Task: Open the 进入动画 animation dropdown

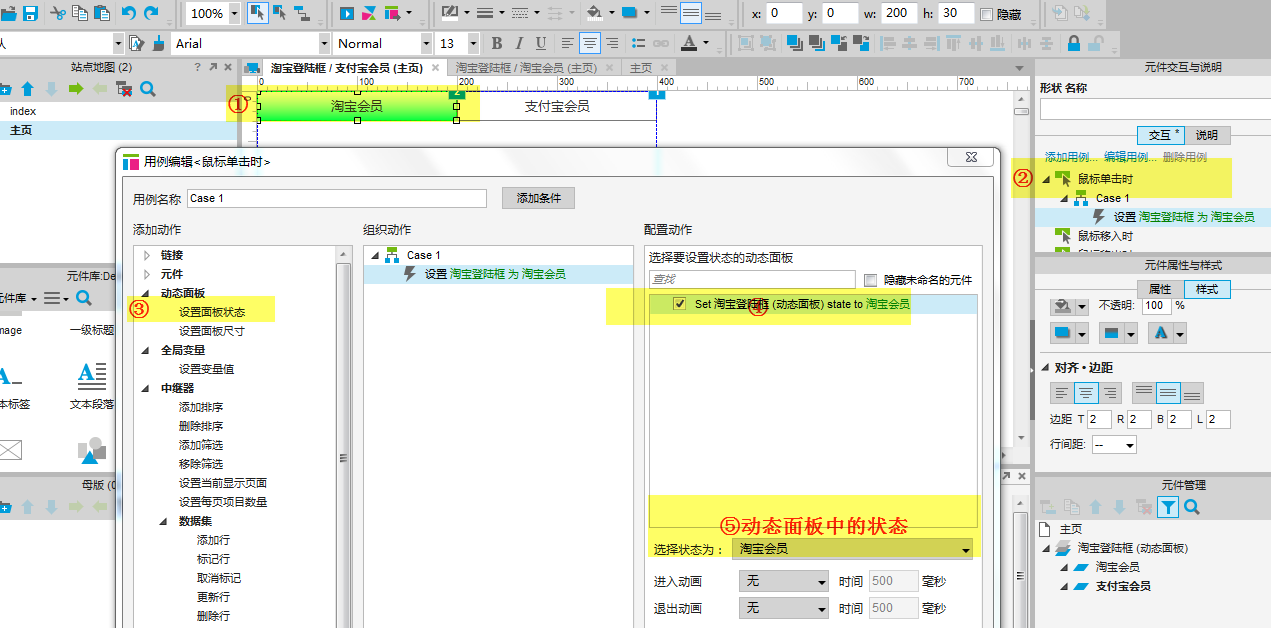Action: click(783, 581)
